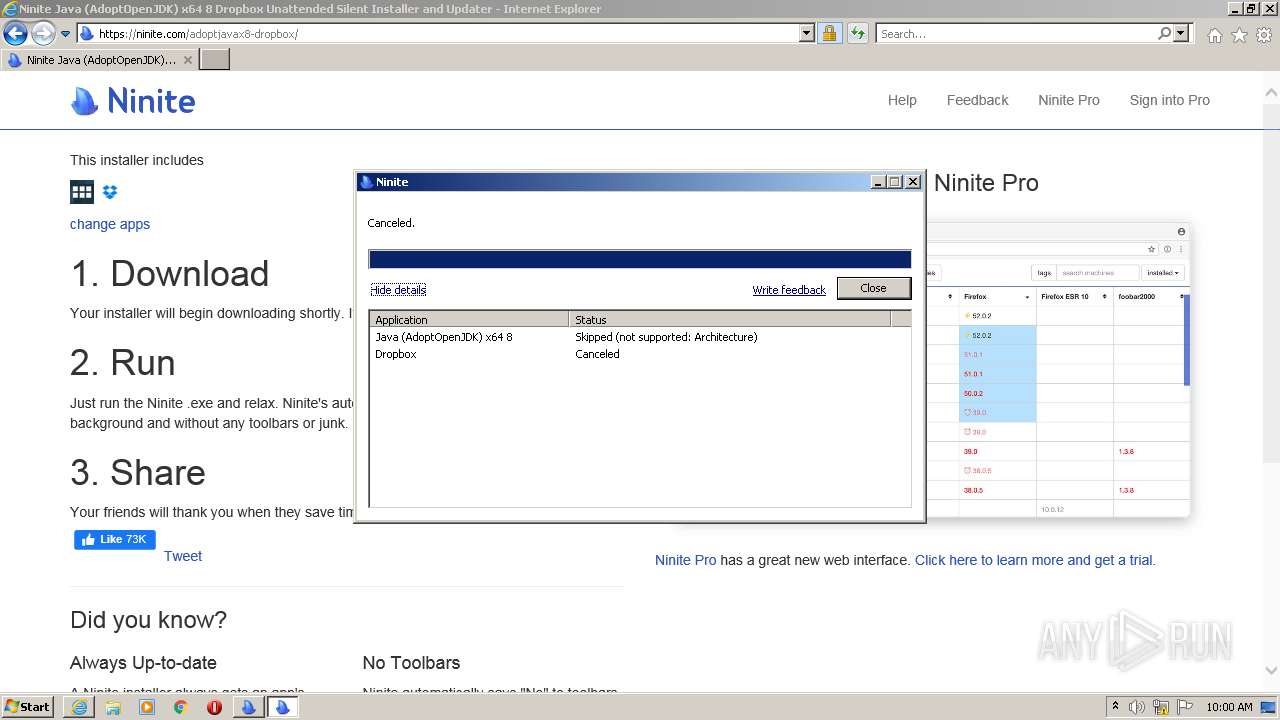
Task: Sort by the Application column header
Action: [469, 320]
